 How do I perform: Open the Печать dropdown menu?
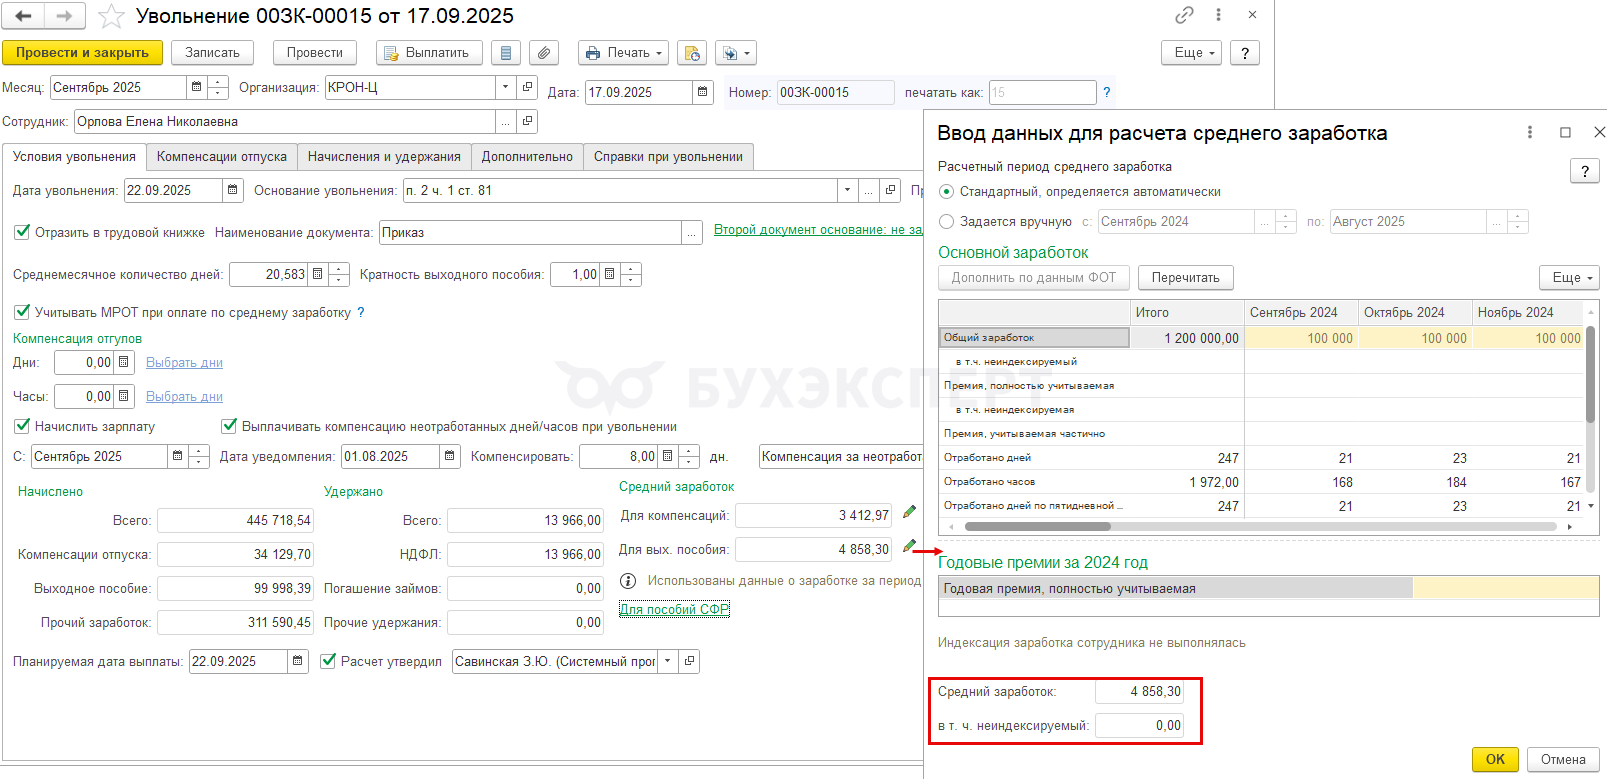pos(625,53)
